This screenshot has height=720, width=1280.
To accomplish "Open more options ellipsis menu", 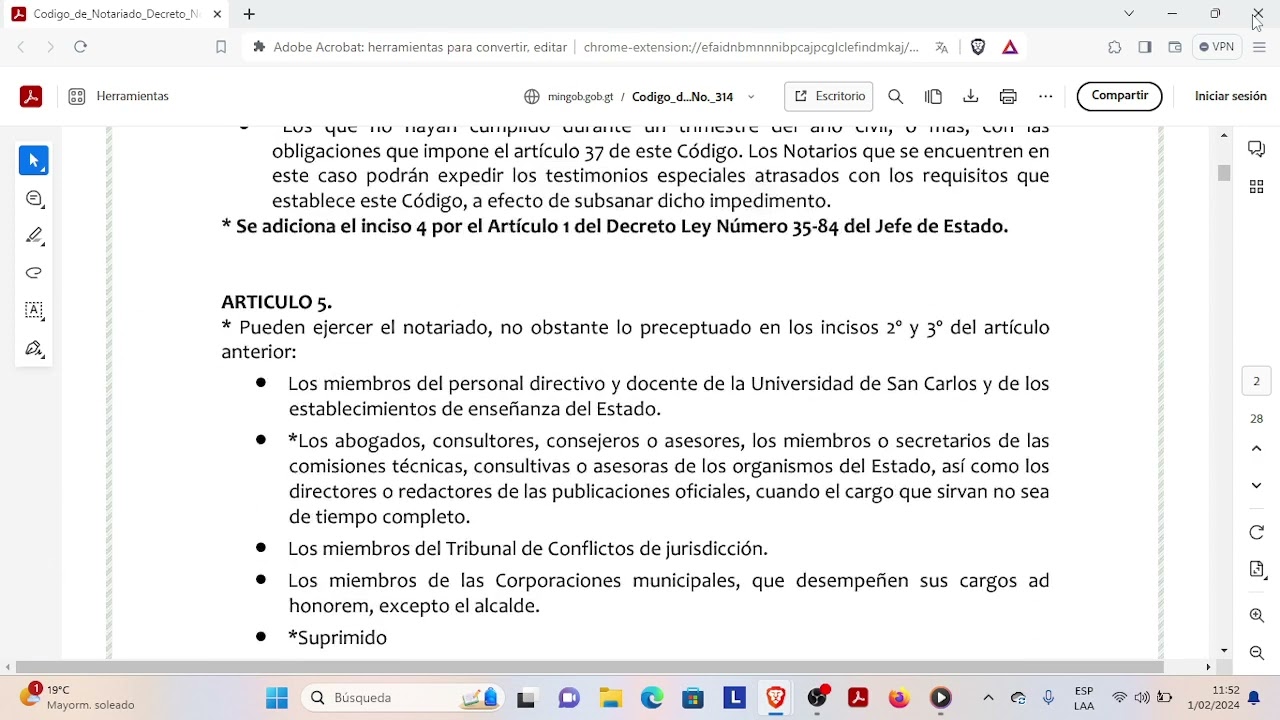I will coord(1045,97).
